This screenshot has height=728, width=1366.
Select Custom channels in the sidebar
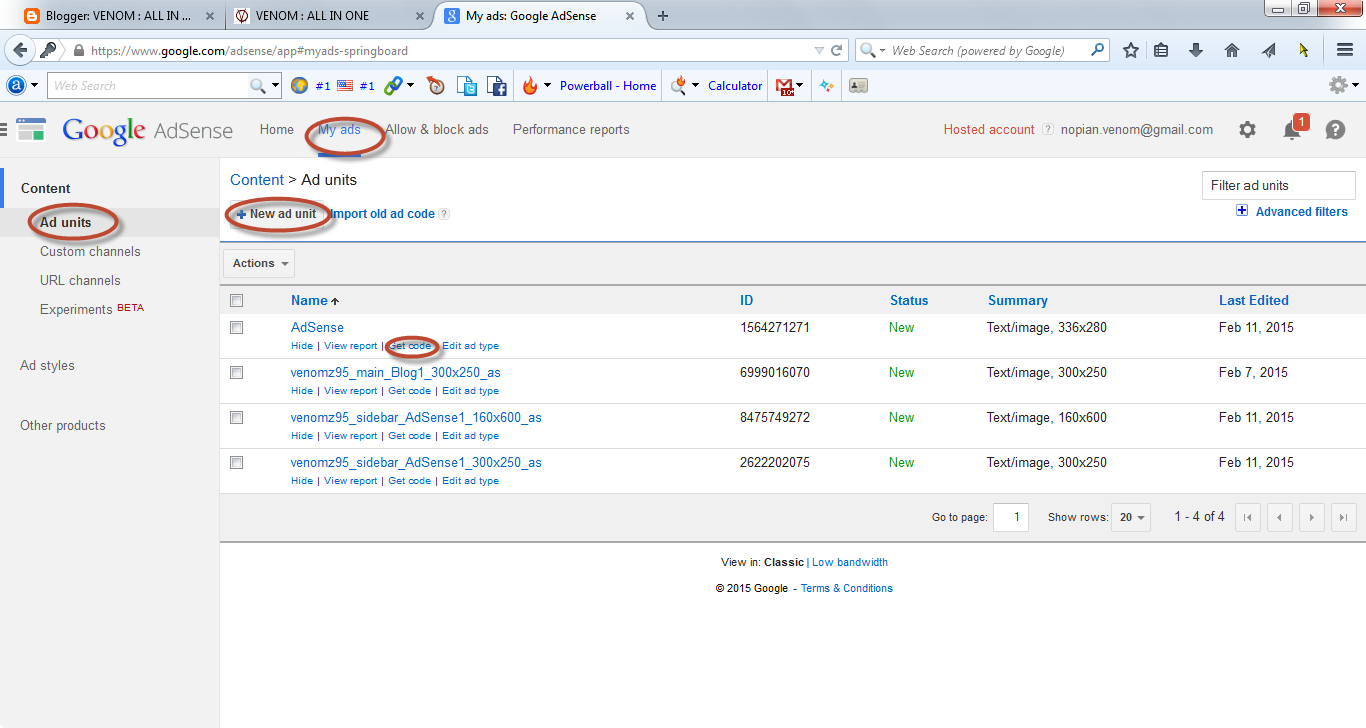tap(90, 252)
